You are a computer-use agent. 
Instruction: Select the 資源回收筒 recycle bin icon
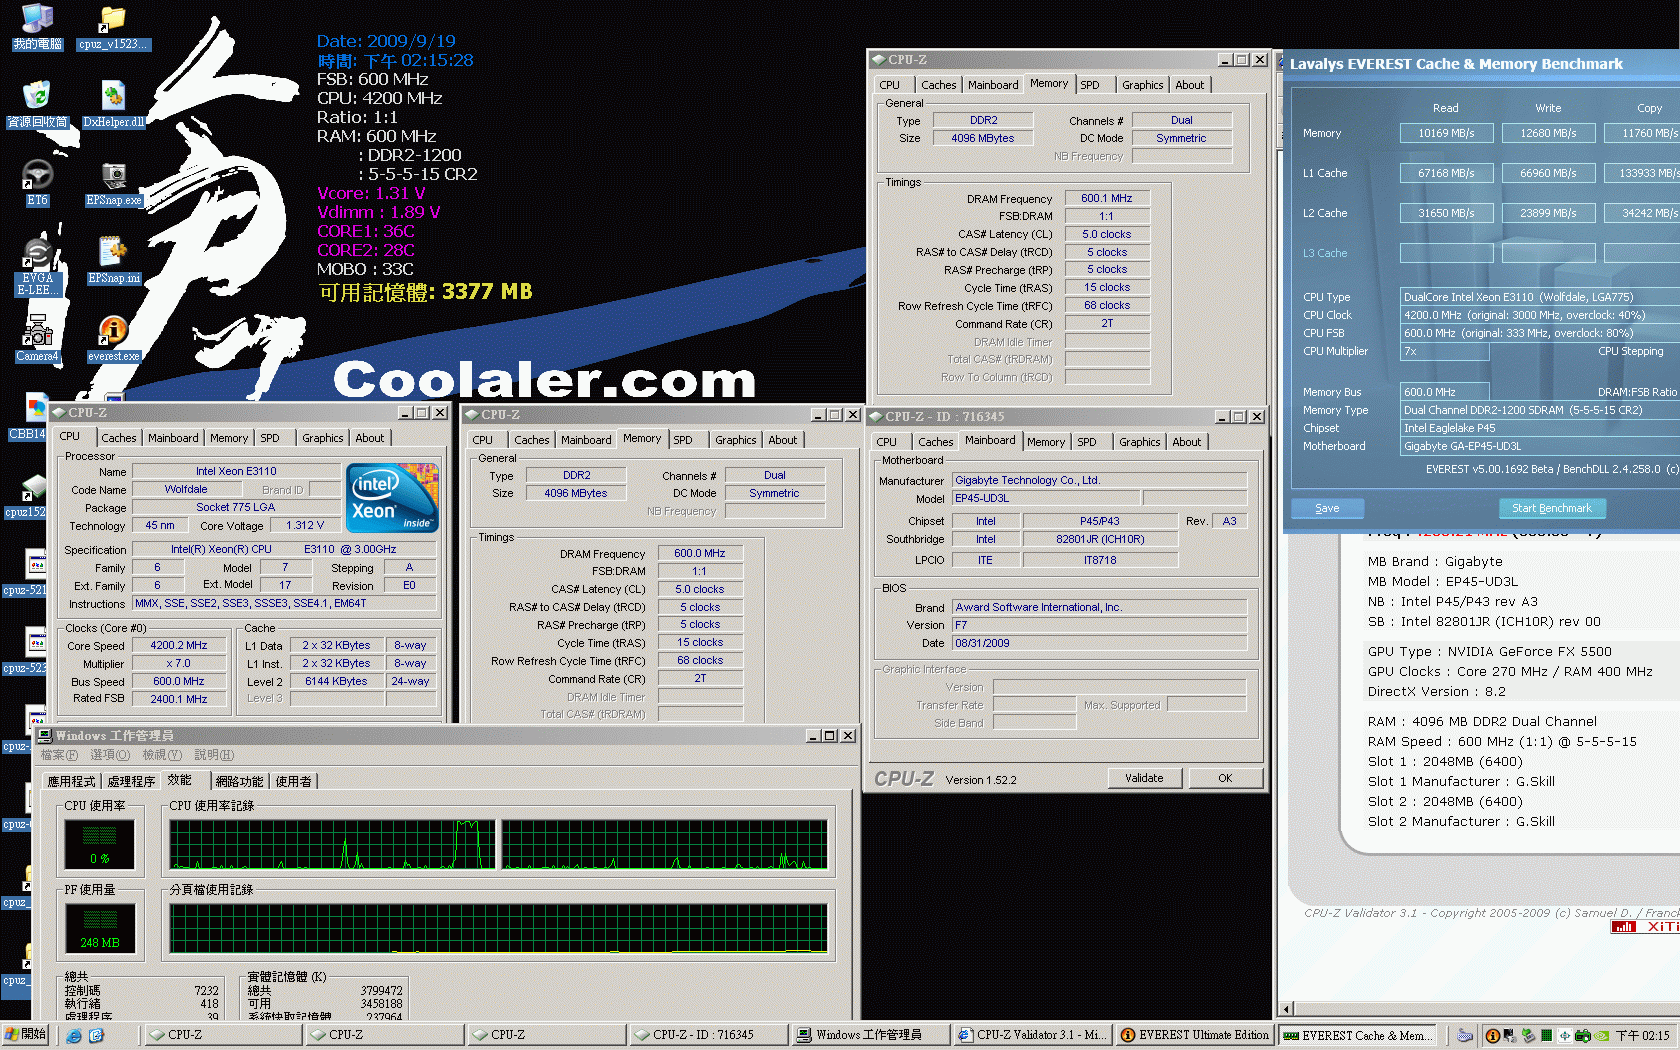(37, 104)
